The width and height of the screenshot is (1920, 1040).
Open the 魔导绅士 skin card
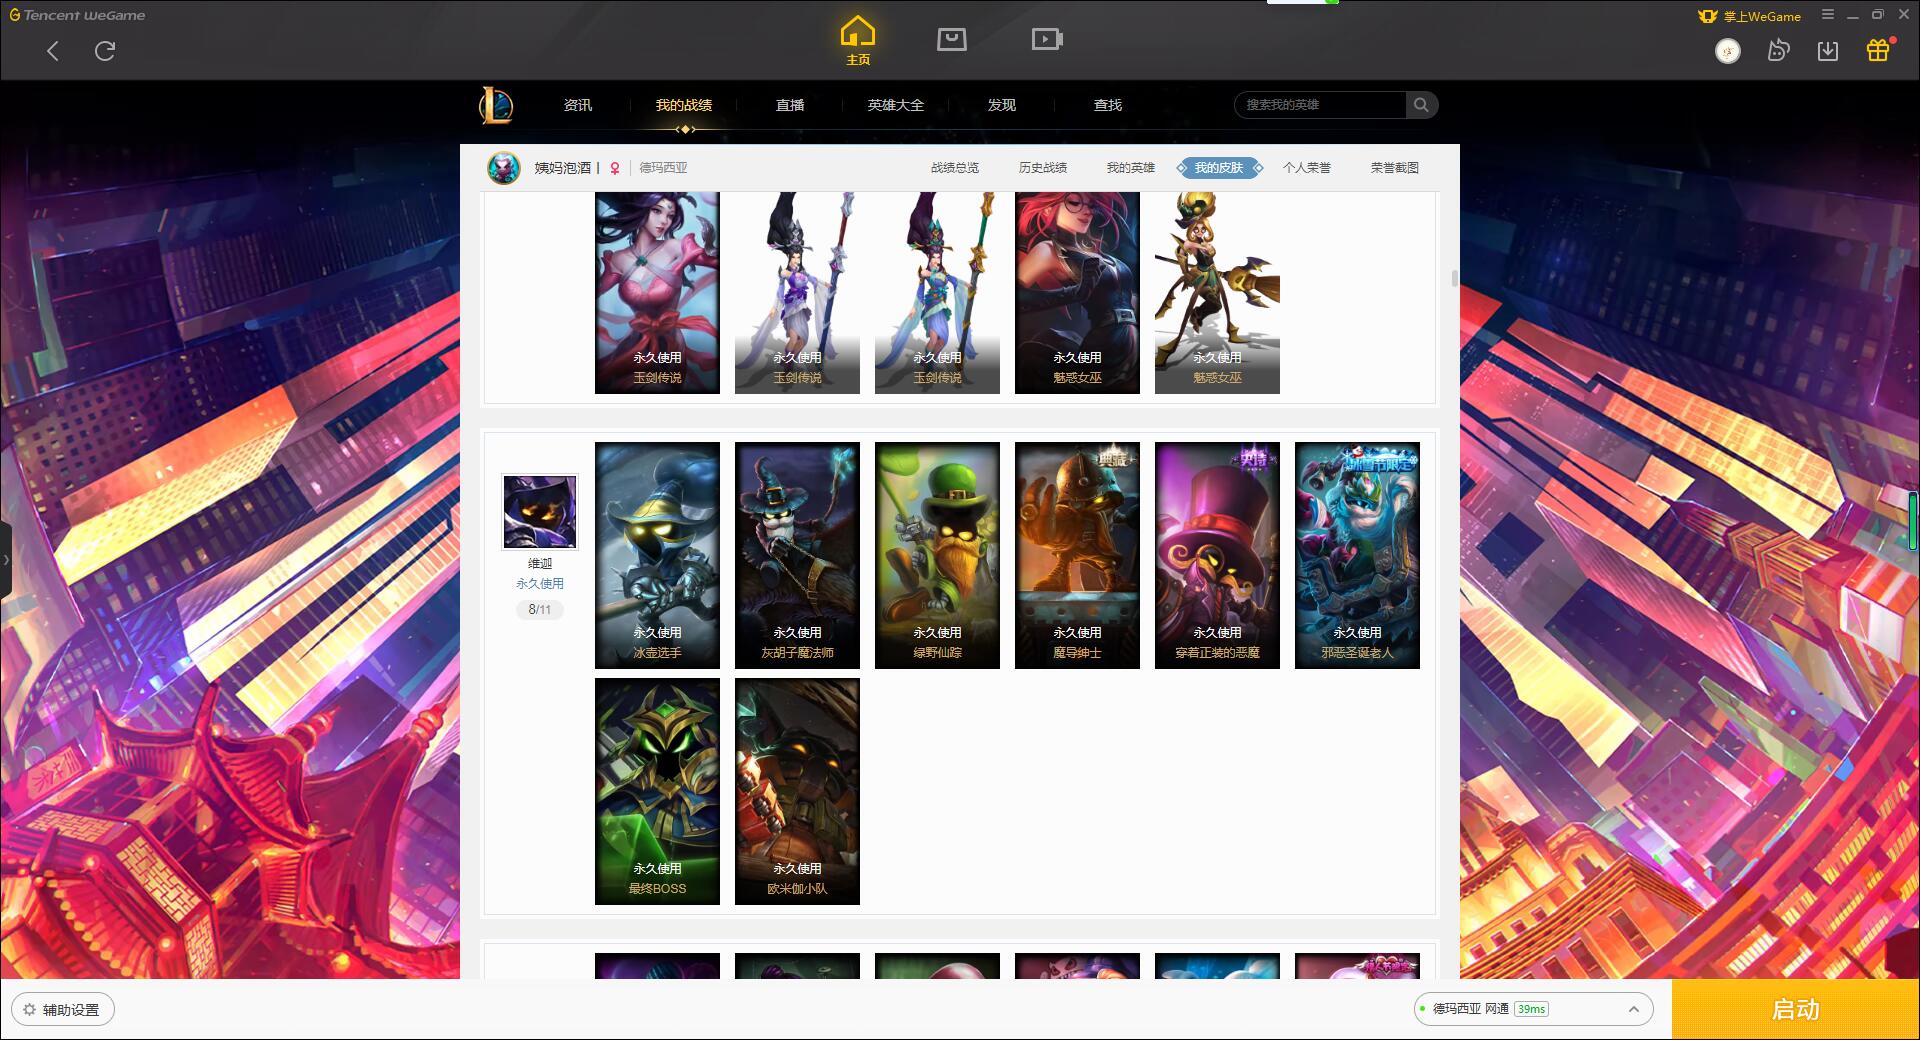[x=1077, y=555]
